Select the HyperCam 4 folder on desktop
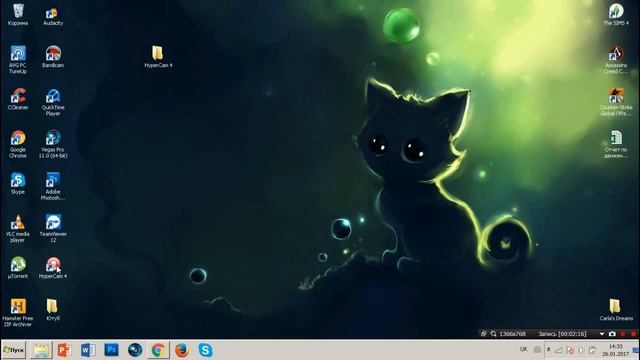Screen dimensions: 640x360 coord(158,57)
